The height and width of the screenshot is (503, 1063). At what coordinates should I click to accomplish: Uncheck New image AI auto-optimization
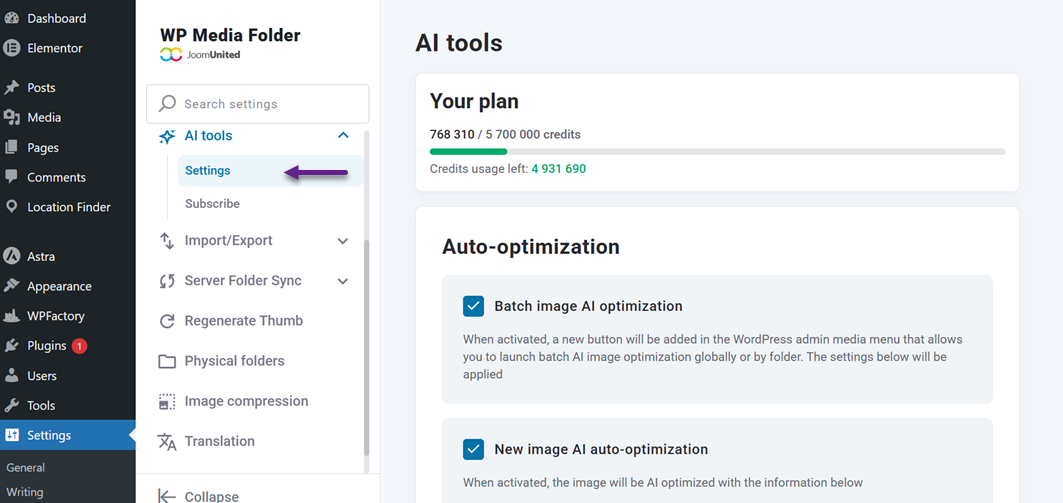click(x=473, y=449)
